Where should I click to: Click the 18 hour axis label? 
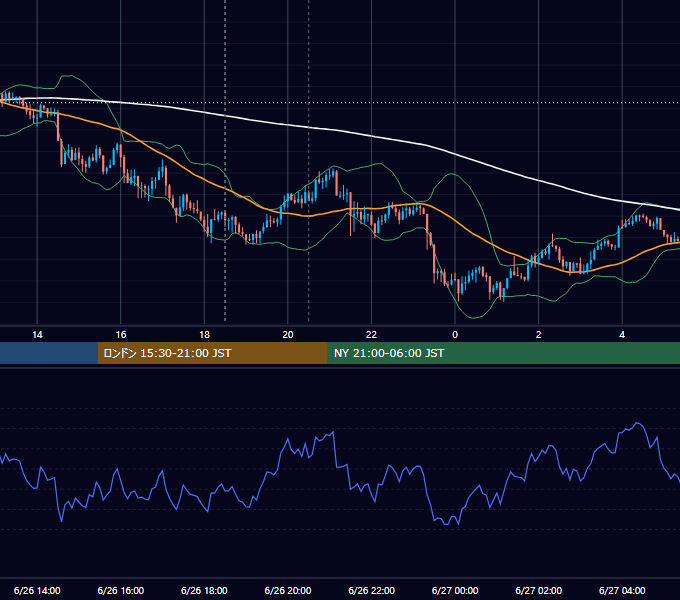(204, 335)
